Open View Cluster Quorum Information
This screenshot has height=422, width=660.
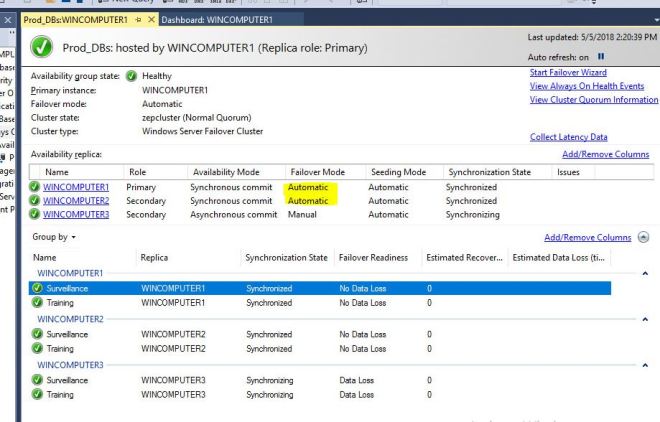(x=593, y=100)
